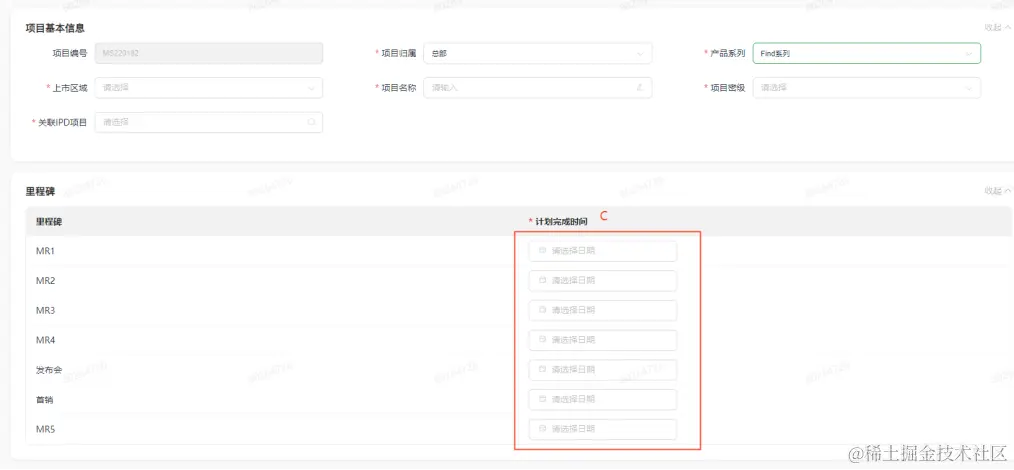Screen dimensions: 1014x470
Task: Click the disabled 项目编号 field MS229182
Action: click(208, 54)
